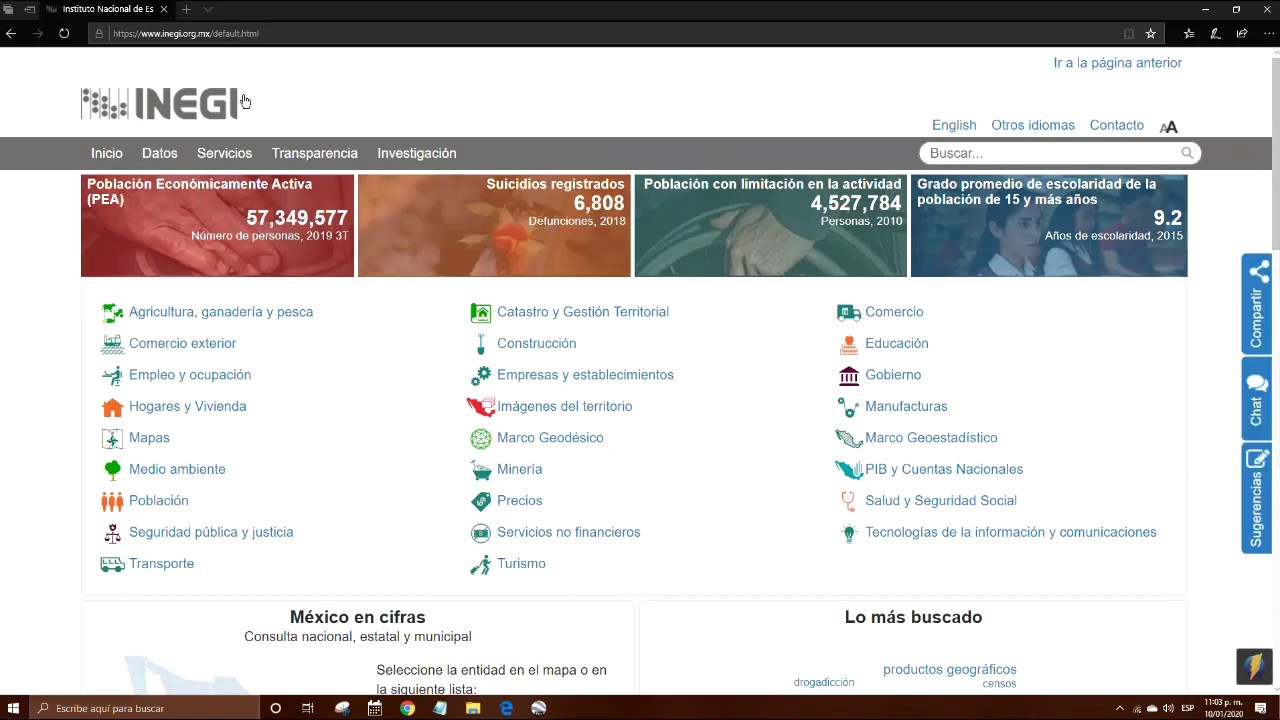Screen dimensions: 1280x720
Task: Open the Sugerencias side button
Action: (1257, 498)
